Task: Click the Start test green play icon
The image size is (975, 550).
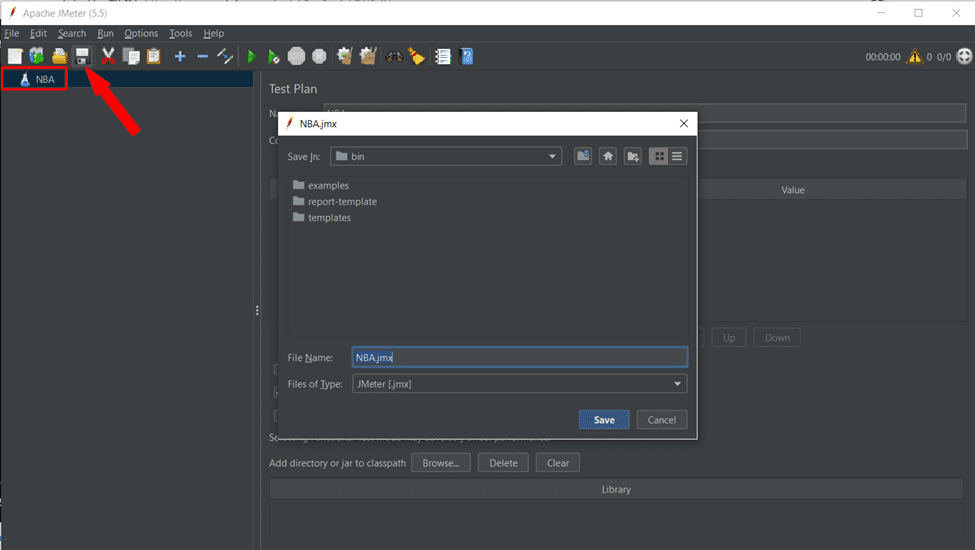Action: click(251, 56)
